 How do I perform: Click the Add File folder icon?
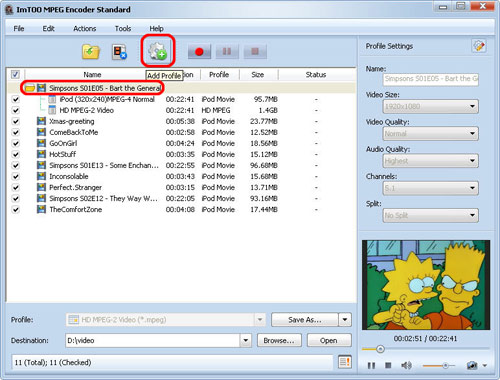tap(91, 52)
